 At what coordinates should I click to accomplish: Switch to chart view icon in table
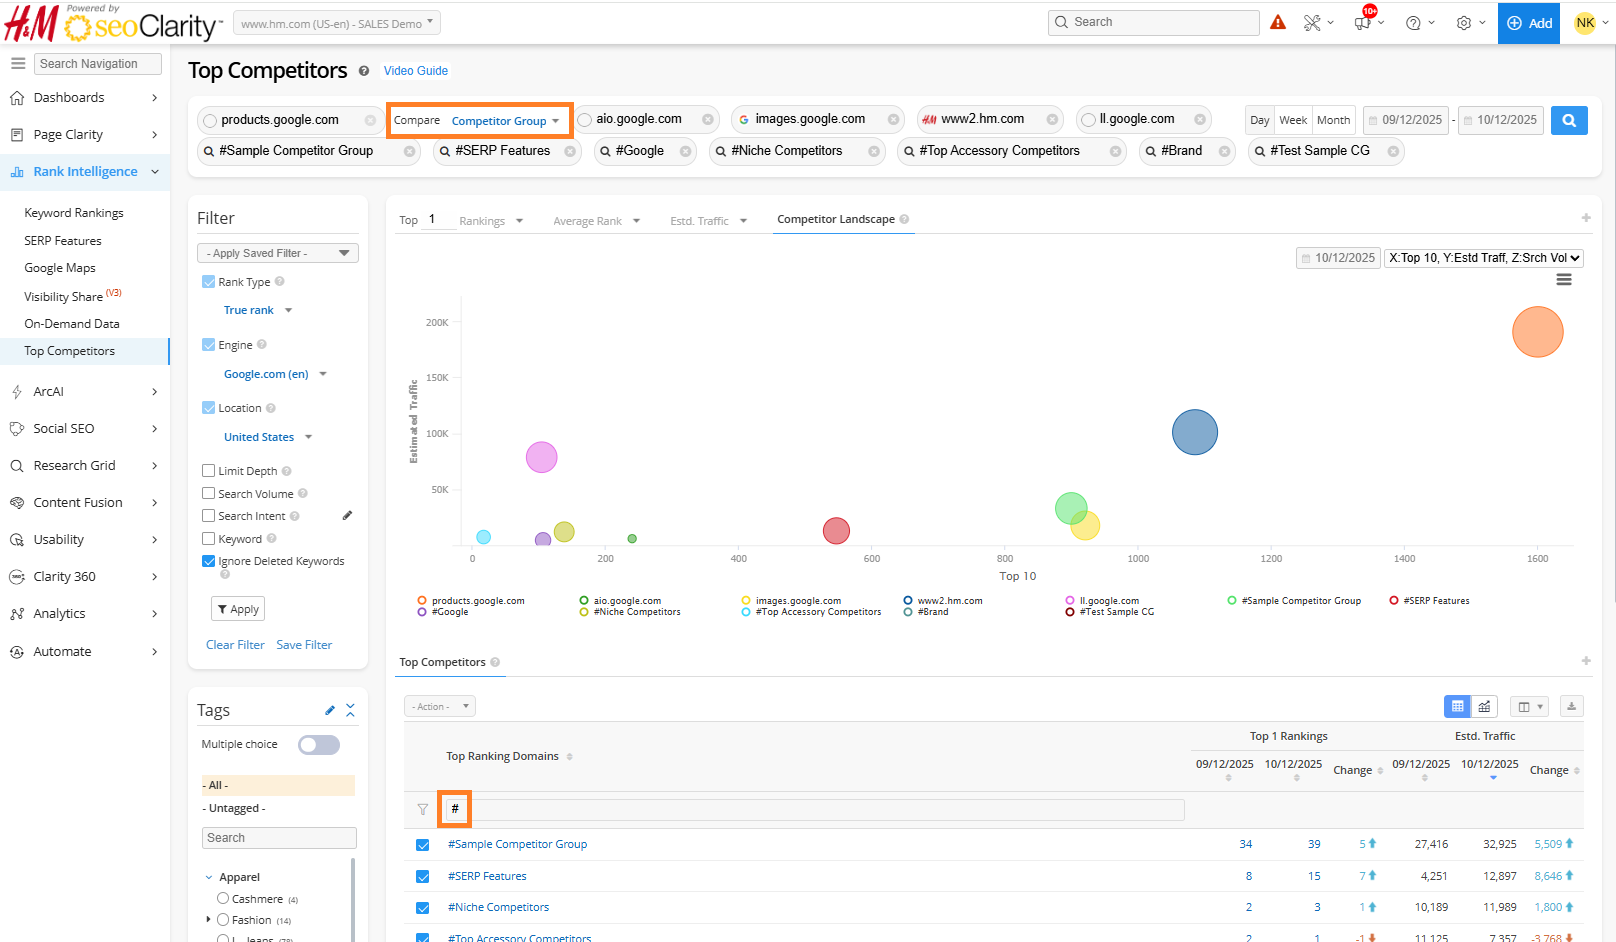[x=1485, y=706]
